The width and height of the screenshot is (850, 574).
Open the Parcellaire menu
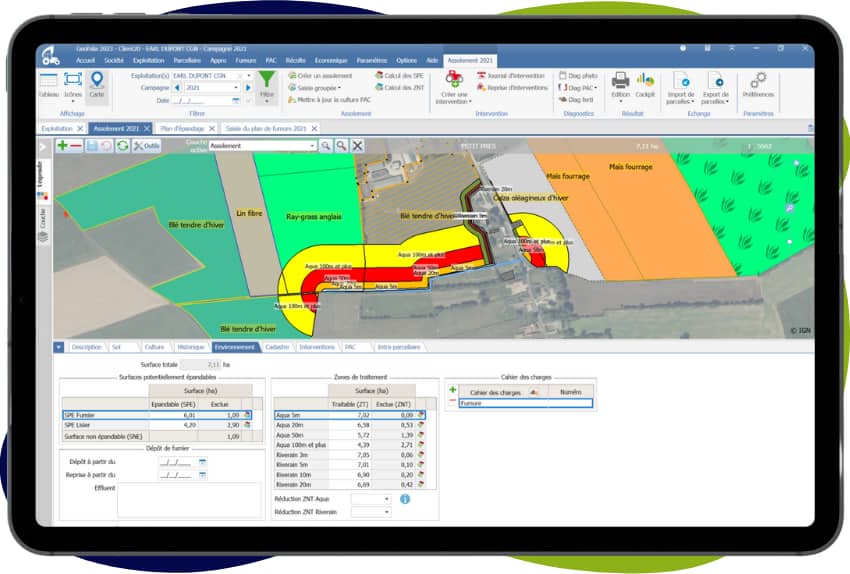point(187,60)
